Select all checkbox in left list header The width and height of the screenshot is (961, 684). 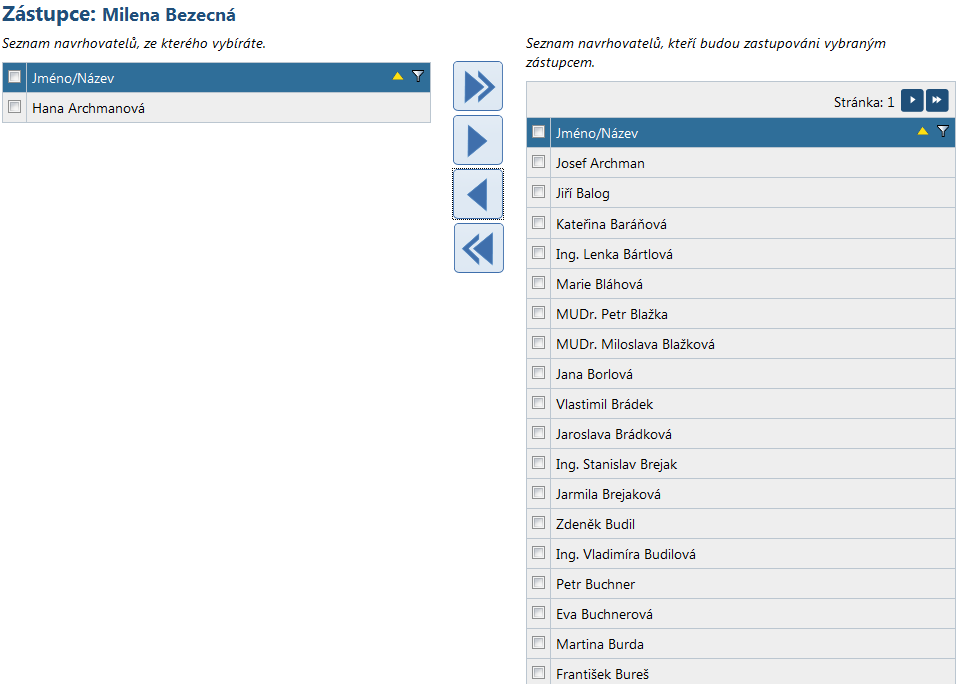(x=15, y=77)
